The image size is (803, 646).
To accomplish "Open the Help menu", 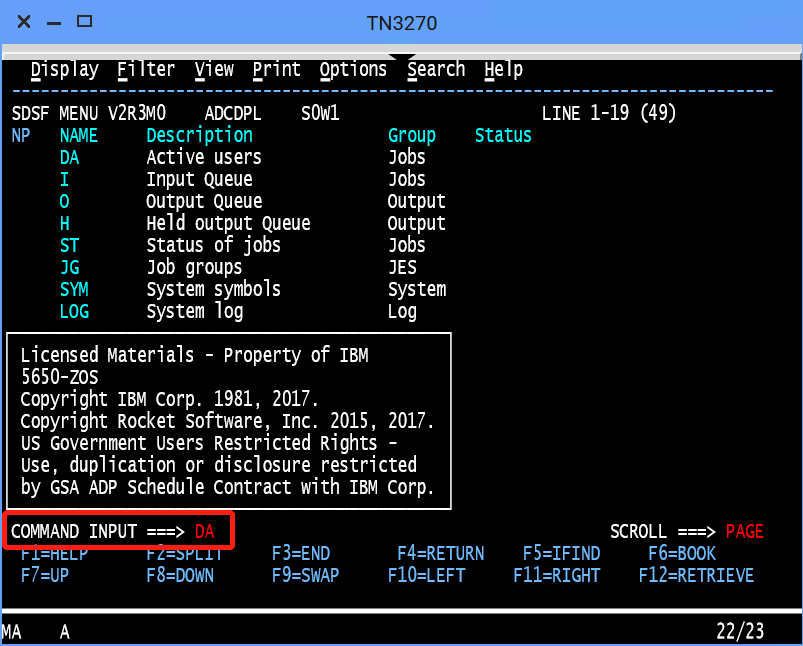I will (504, 70).
